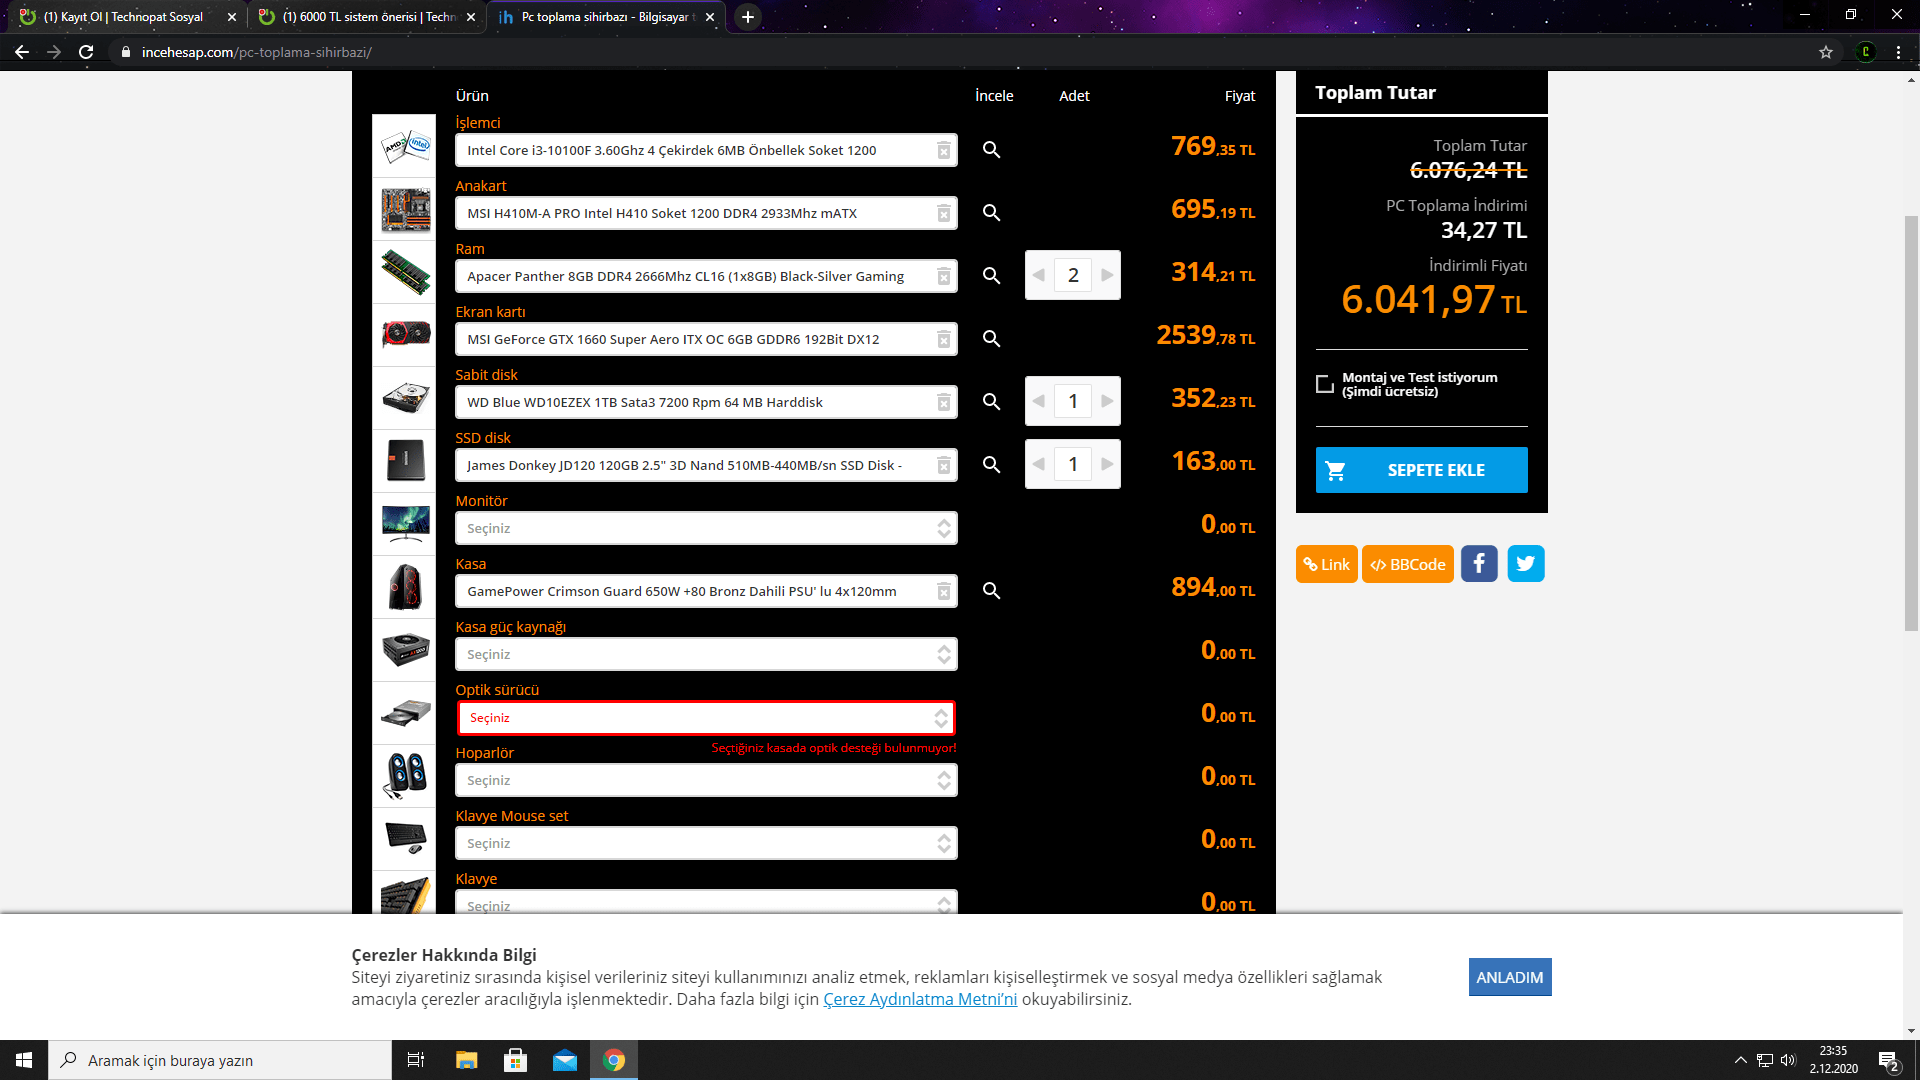Click SEPETE EKLE button

[1421, 470]
